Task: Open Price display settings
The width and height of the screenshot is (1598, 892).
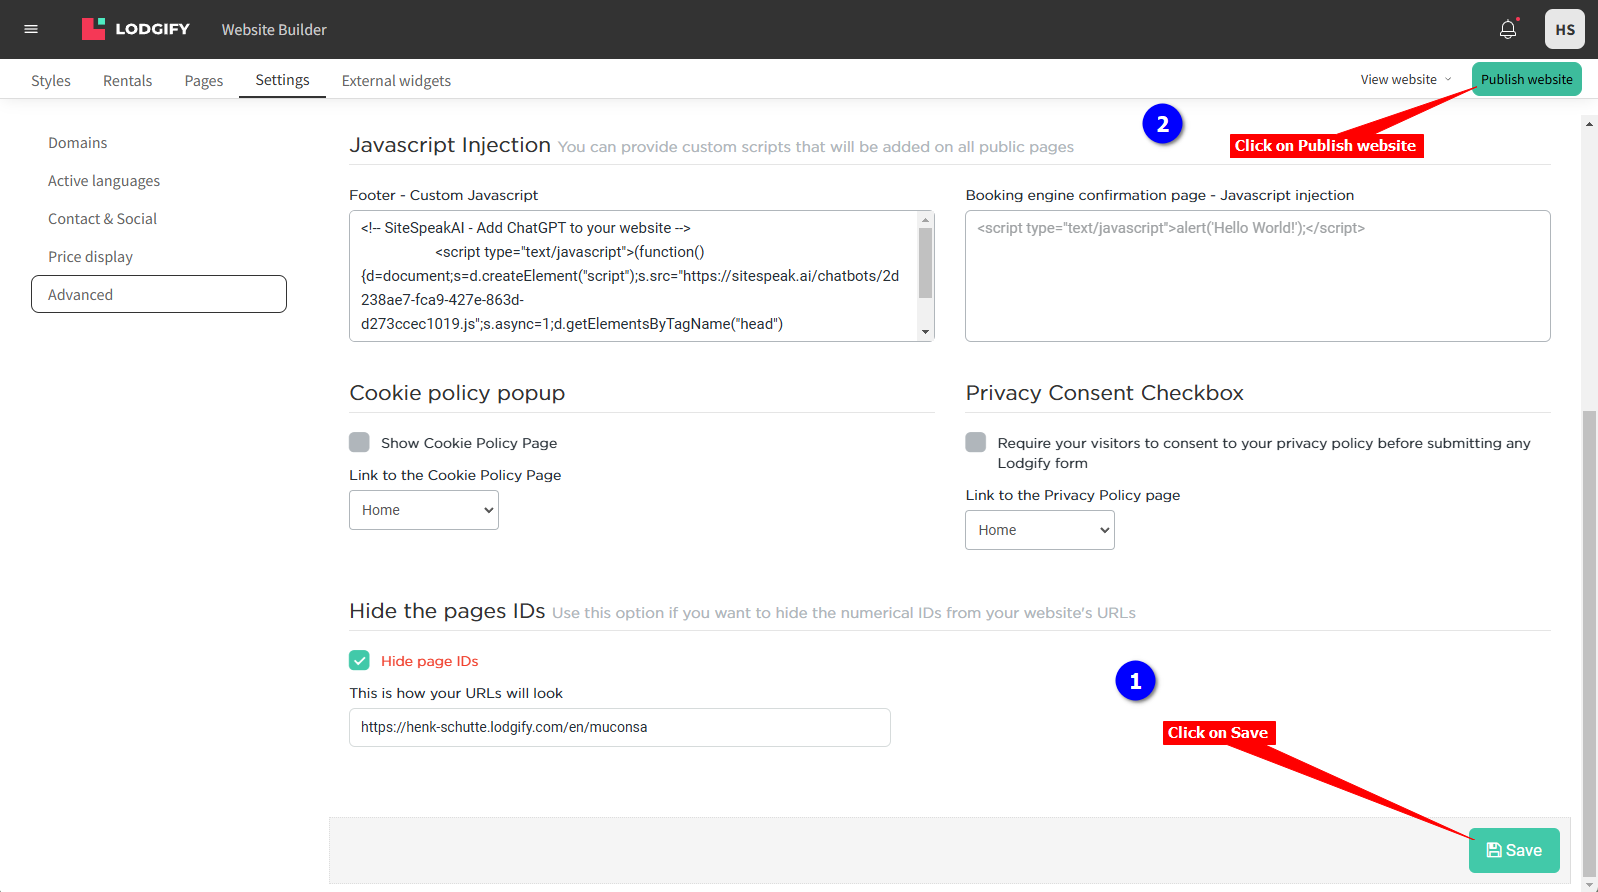Action: [90, 257]
